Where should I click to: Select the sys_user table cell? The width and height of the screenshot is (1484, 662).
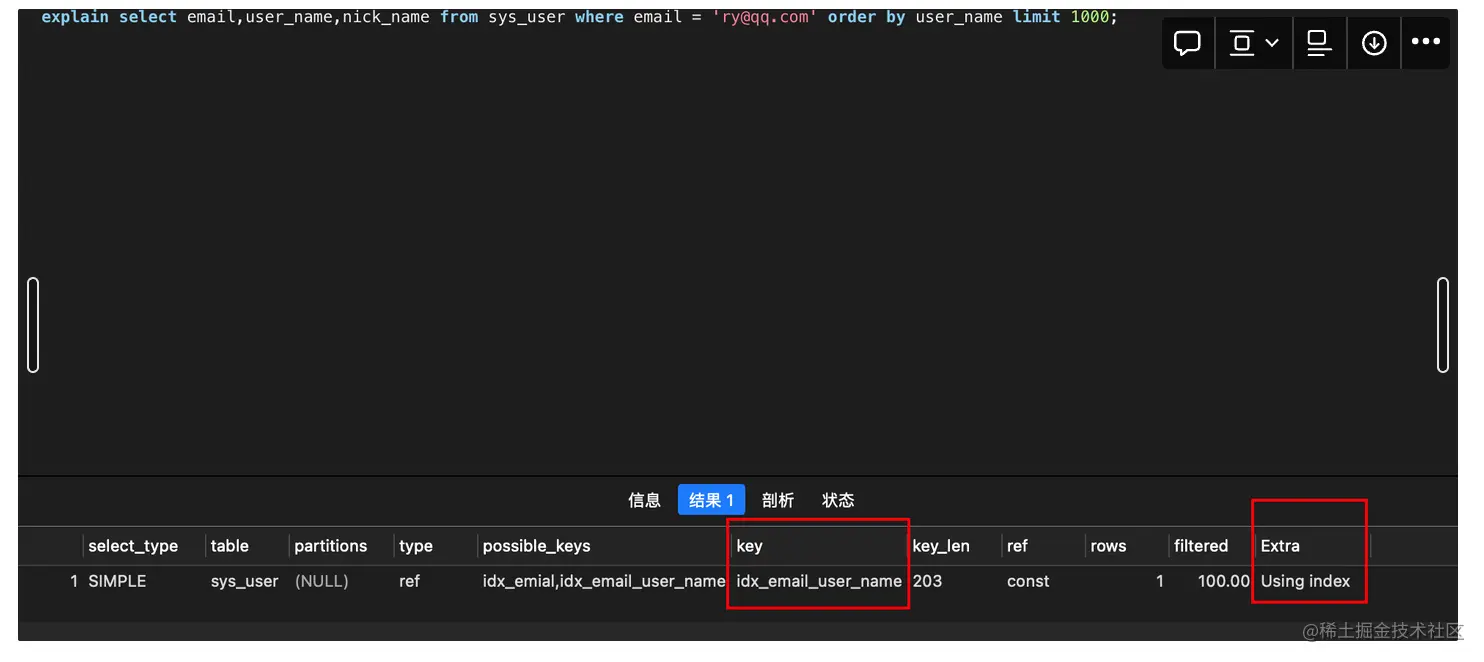coord(244,581)
